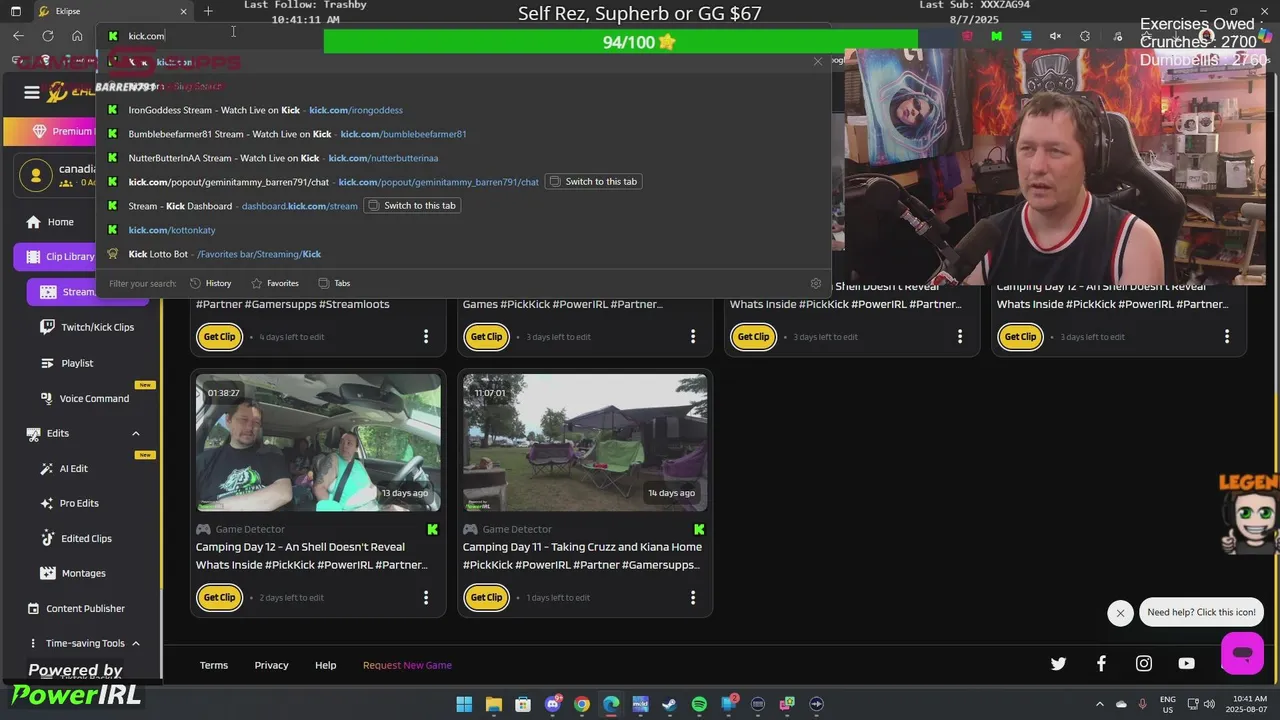
Task: Filter search suggestions by Tabs
Action: pos(334,283)
